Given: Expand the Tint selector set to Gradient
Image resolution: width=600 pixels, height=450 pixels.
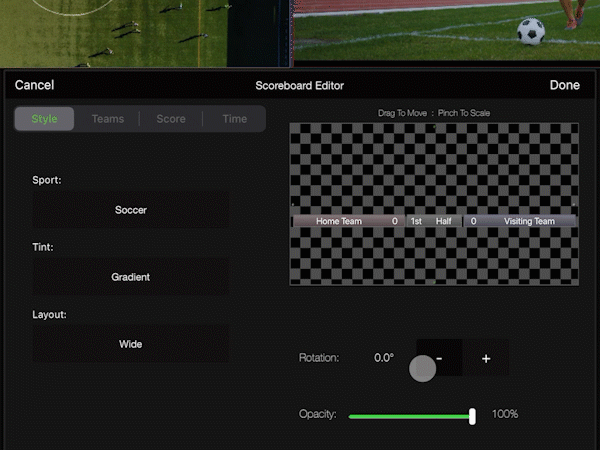Looking at the screenshot, I should pyautogui.click(x=131, y=277).
